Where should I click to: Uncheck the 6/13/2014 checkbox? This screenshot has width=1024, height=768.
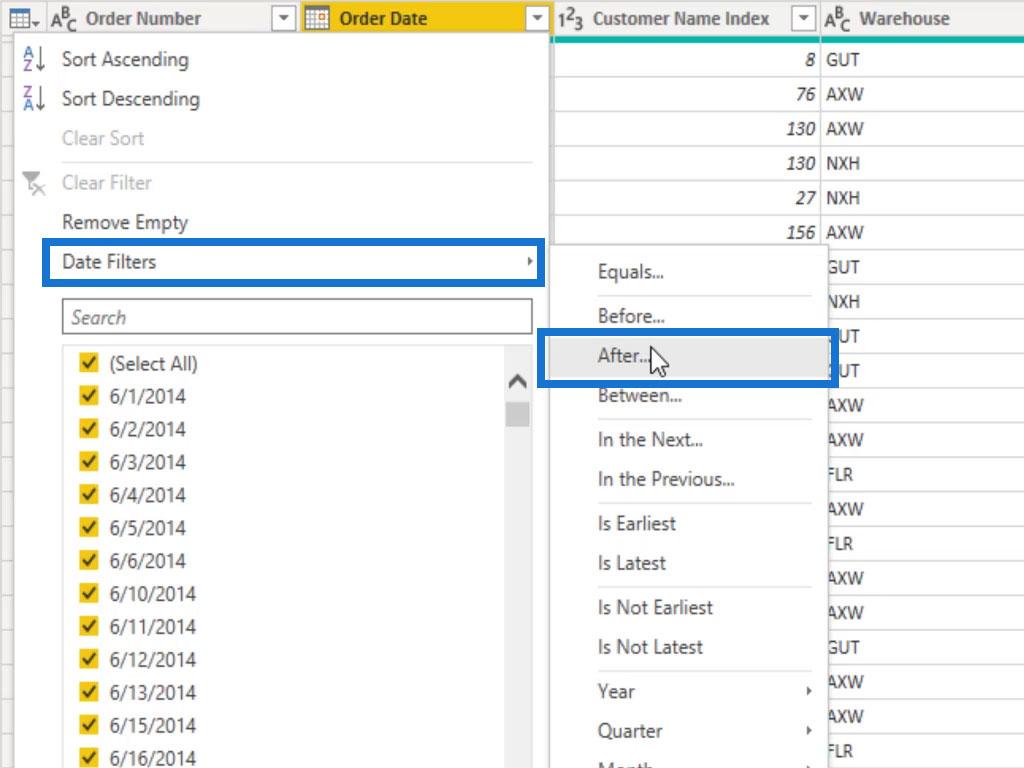pos(88,692)
